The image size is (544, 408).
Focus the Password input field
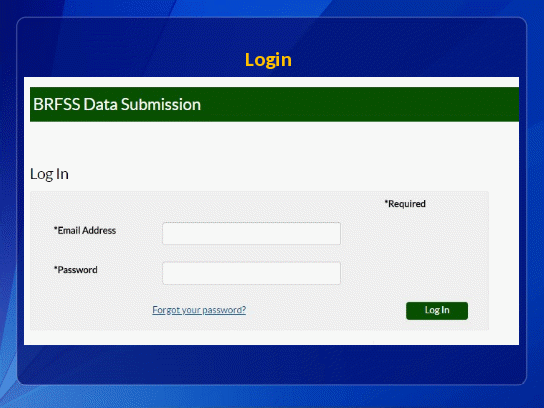pos(252,273)
